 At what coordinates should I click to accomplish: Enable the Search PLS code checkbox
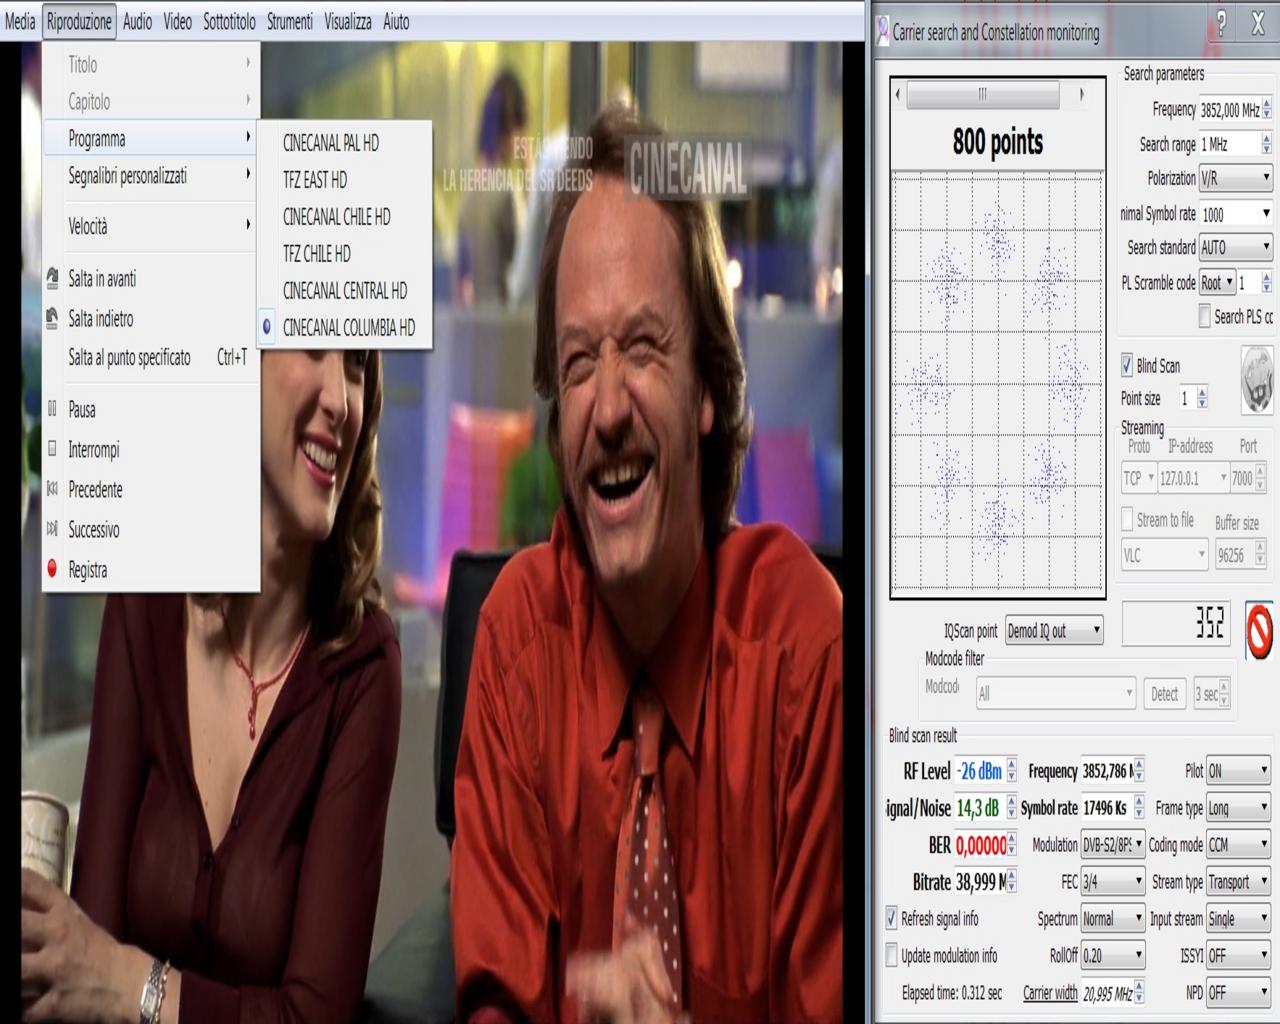[1204, 316]
